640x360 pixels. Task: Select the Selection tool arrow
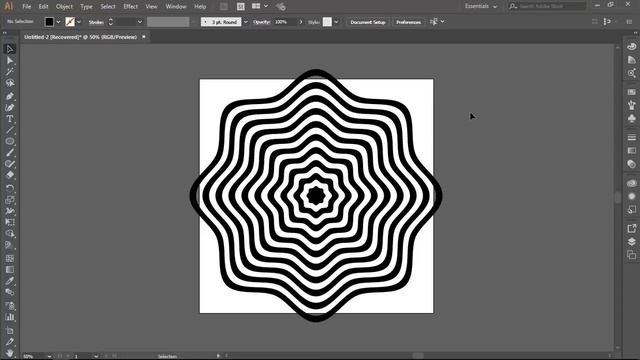pos(10,49)
